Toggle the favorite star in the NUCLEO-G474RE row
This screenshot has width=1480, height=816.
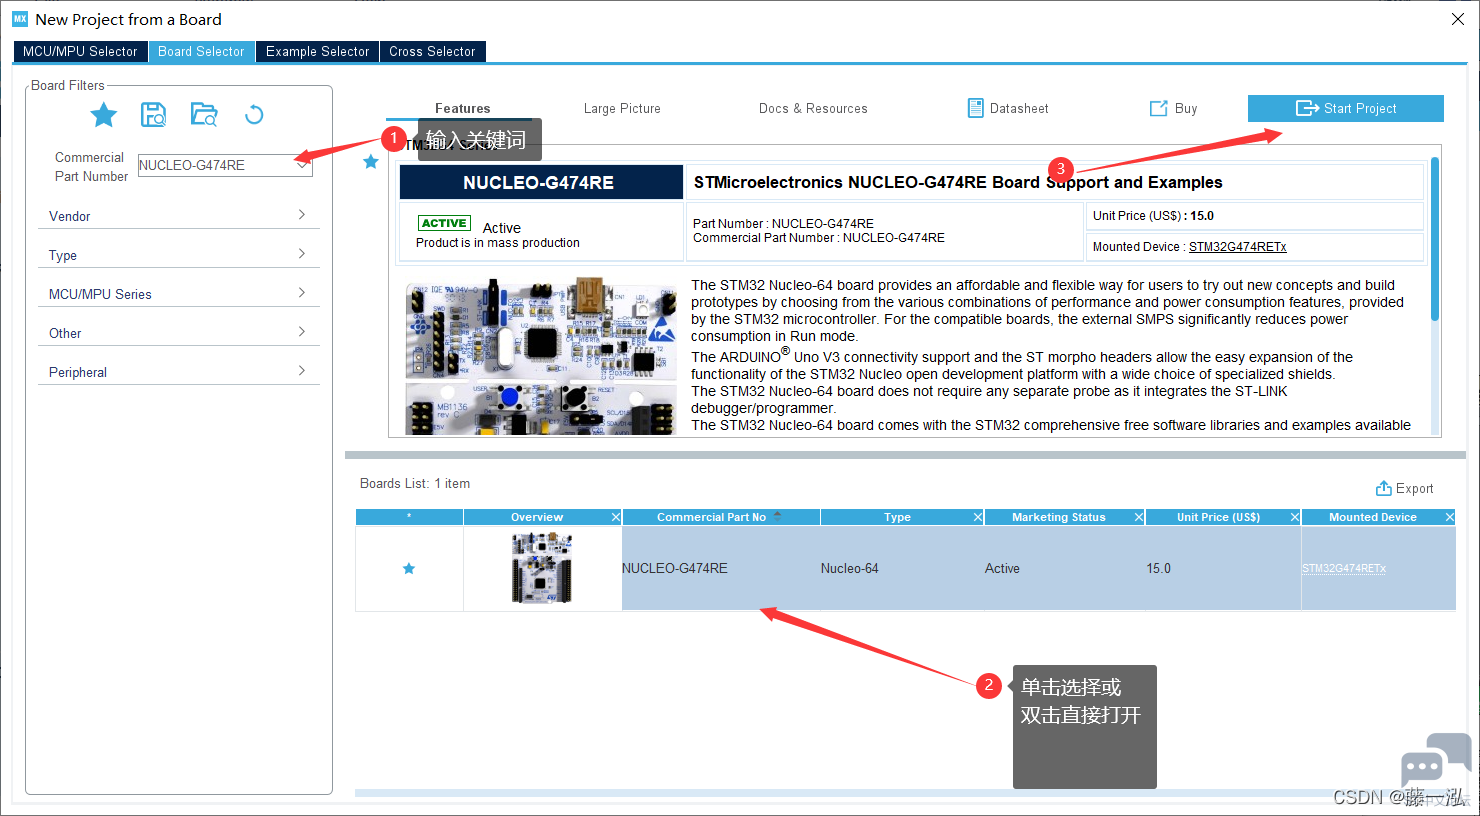coord(409,569)
